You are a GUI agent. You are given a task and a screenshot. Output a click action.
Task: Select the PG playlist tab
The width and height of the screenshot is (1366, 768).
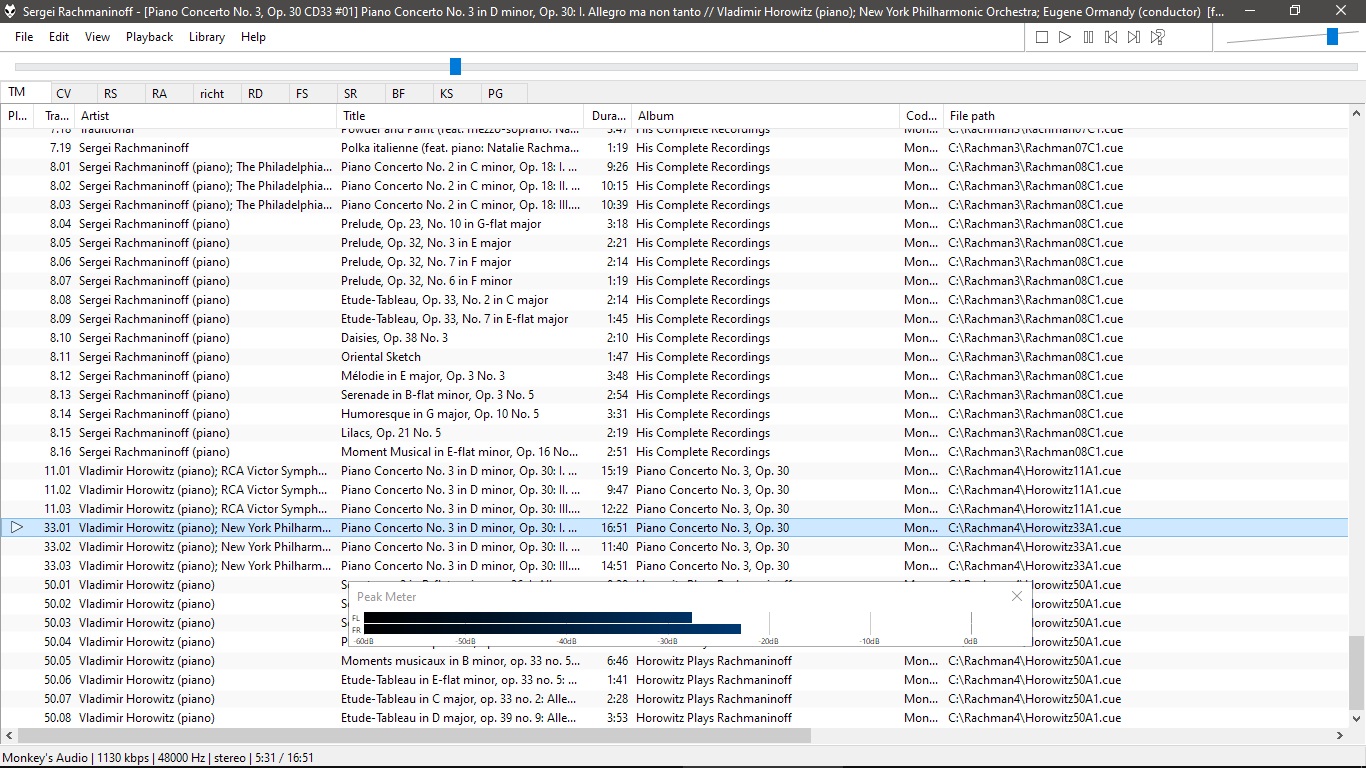coord(495,93)
